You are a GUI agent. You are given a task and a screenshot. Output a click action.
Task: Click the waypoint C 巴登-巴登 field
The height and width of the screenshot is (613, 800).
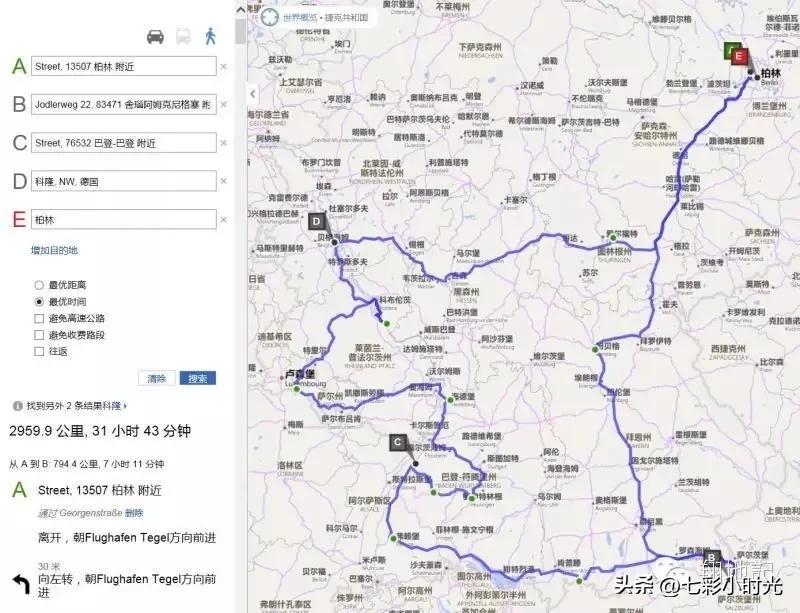(x=123, y=142)
